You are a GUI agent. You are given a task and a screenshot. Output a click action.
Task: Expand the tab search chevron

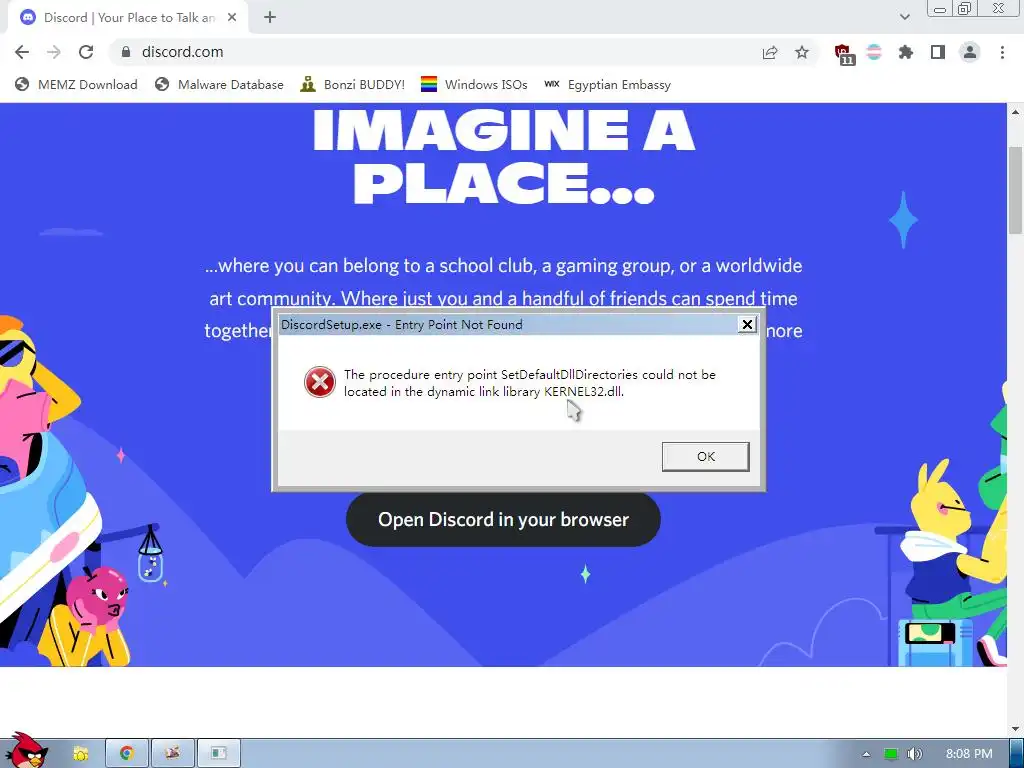[904, 18]
